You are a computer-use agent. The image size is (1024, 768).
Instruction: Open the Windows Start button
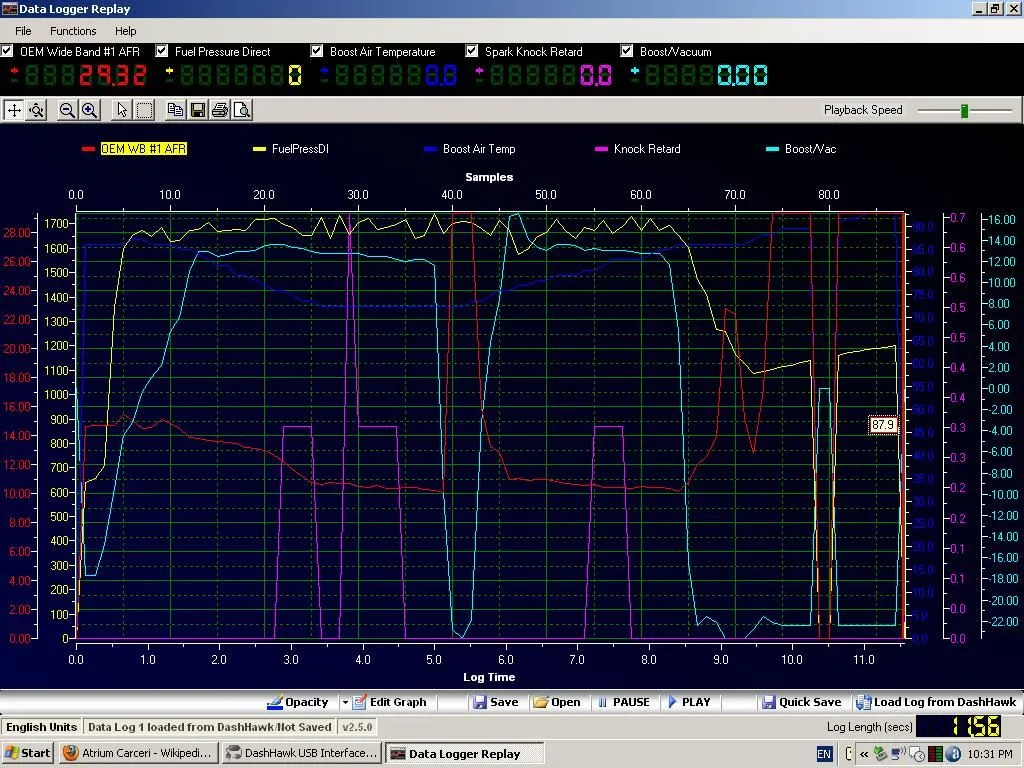tap(27, 753)
